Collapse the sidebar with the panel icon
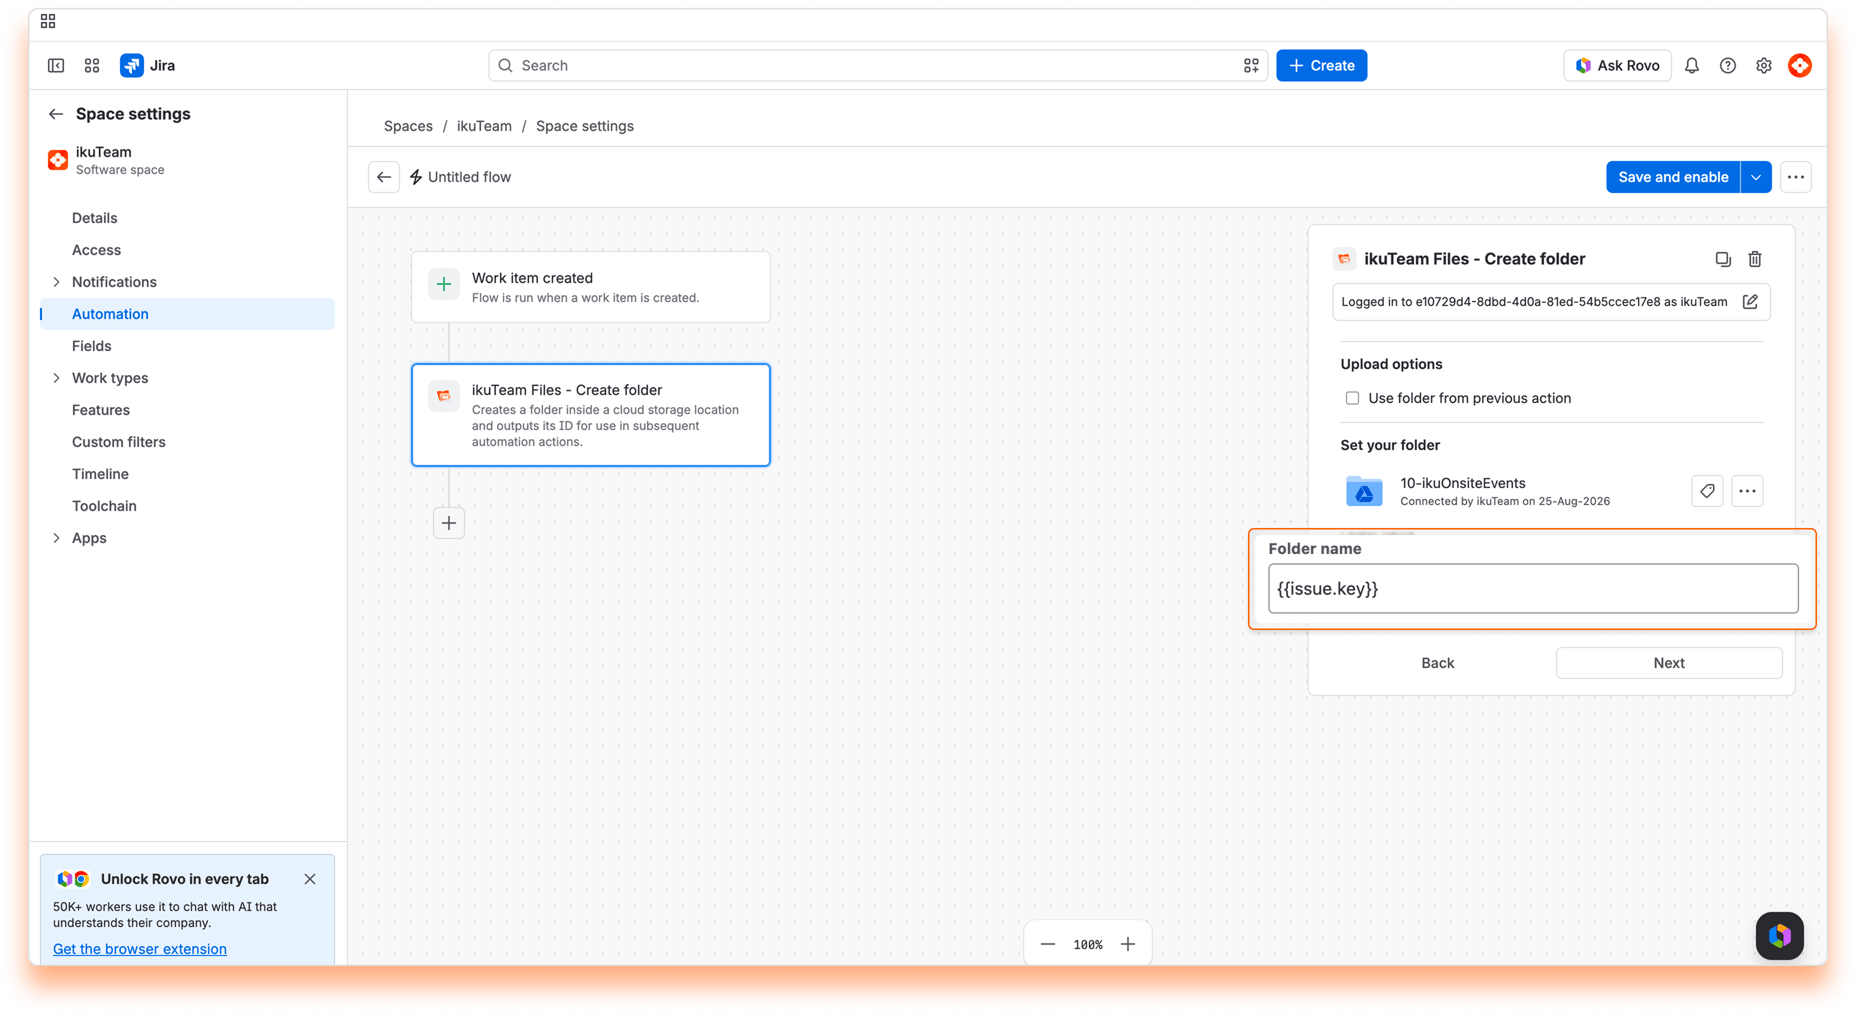 [56, 65]
